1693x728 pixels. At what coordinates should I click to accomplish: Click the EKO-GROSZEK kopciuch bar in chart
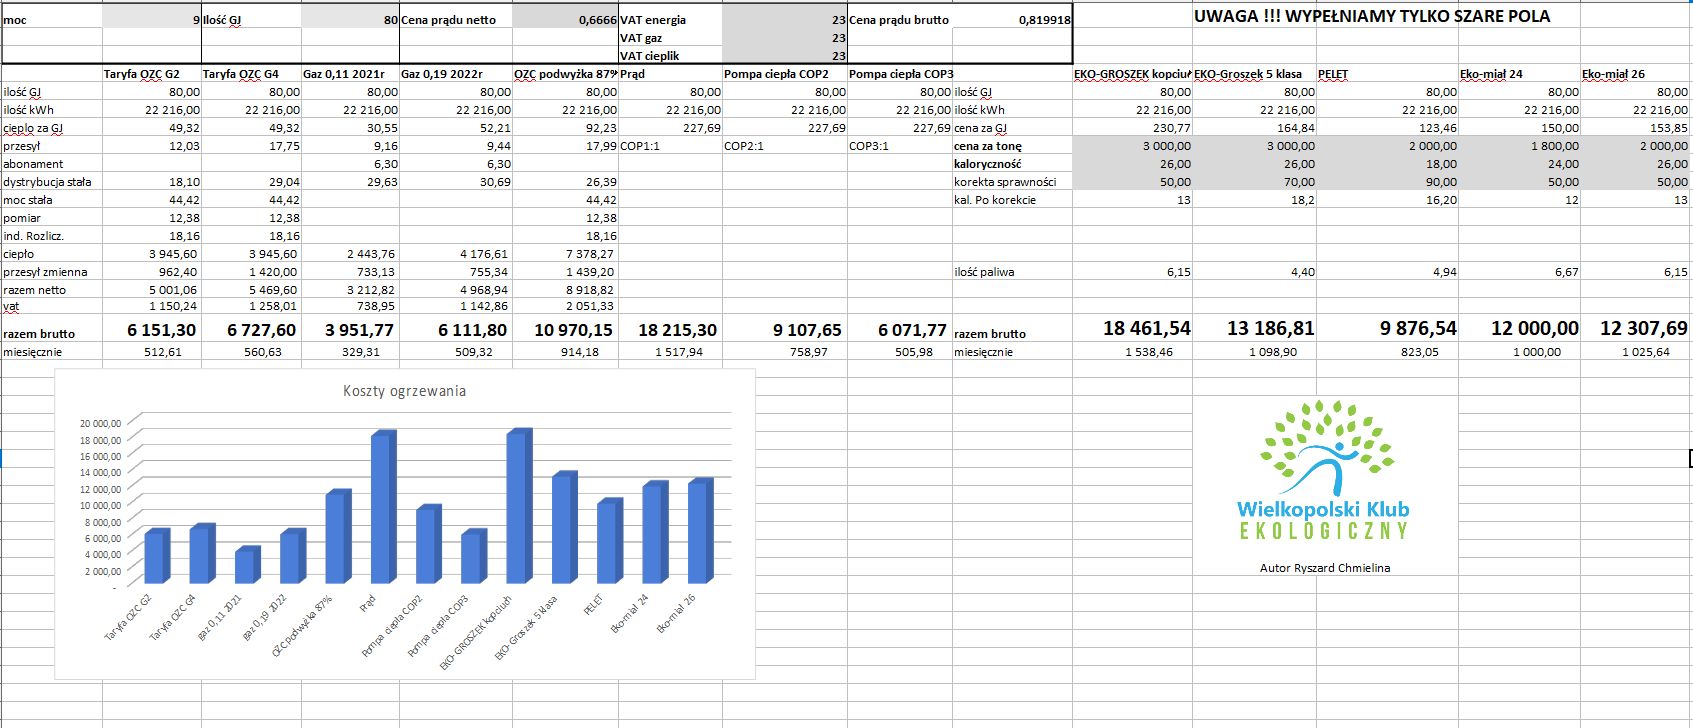[519, 506]
